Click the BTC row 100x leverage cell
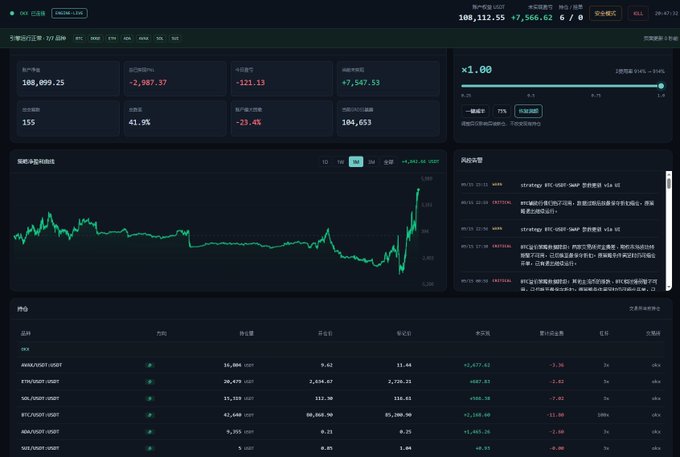 tap(603, 415)
